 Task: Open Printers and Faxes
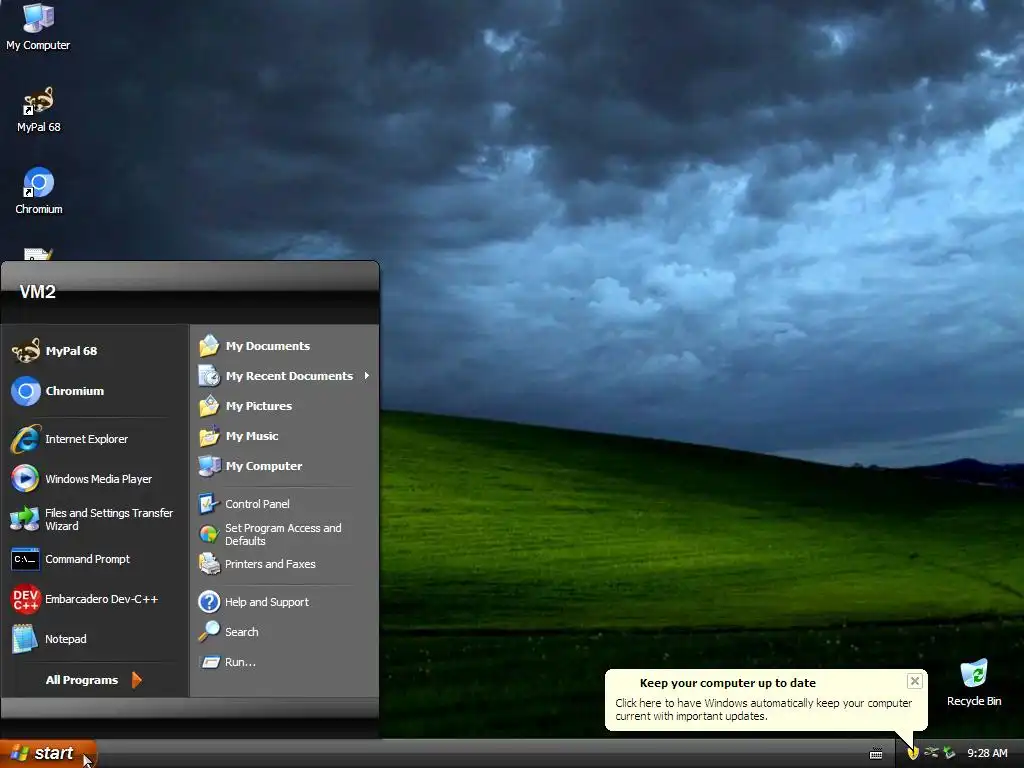pos(284,564)
